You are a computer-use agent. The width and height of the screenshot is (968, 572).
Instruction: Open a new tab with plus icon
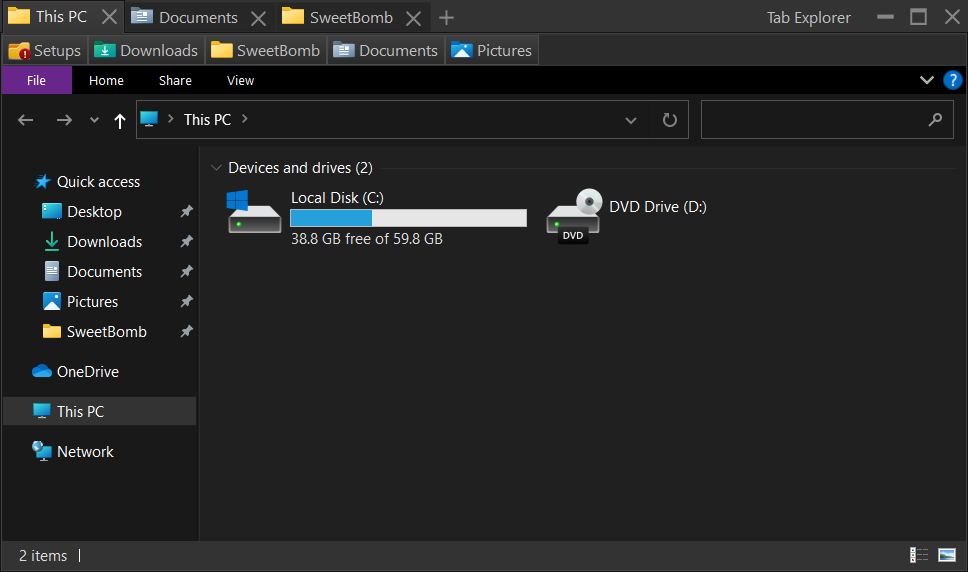coord(446,17)
